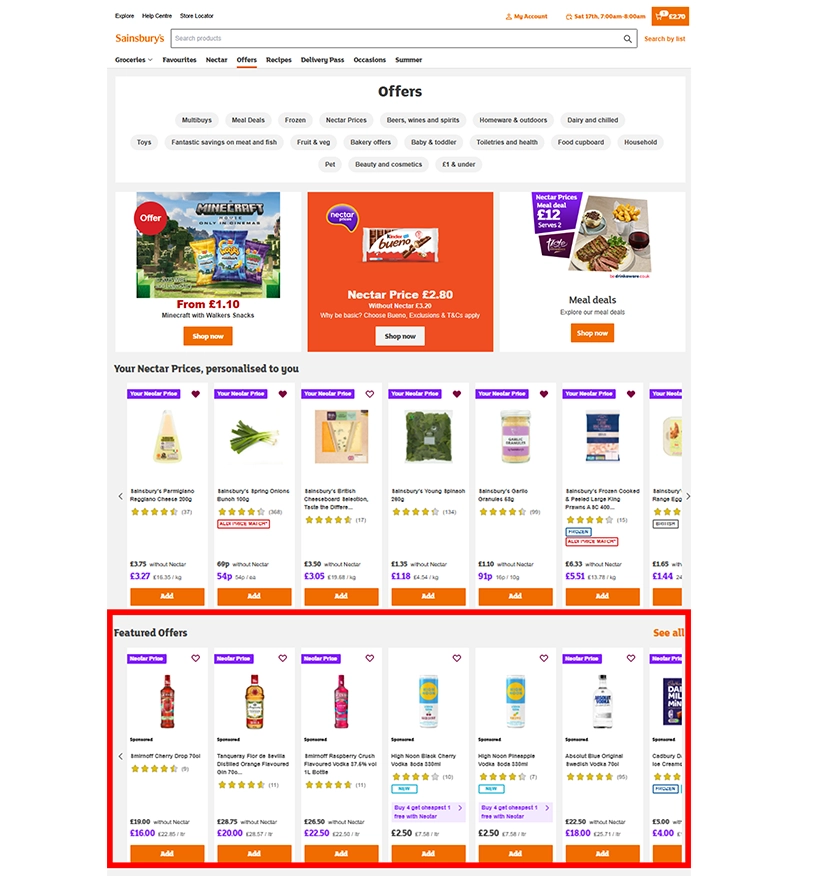Favourite the Sainsbury's British Cheeseboard Selection
Viewport: 816px width, 876px height.
[x=370, y=394]
